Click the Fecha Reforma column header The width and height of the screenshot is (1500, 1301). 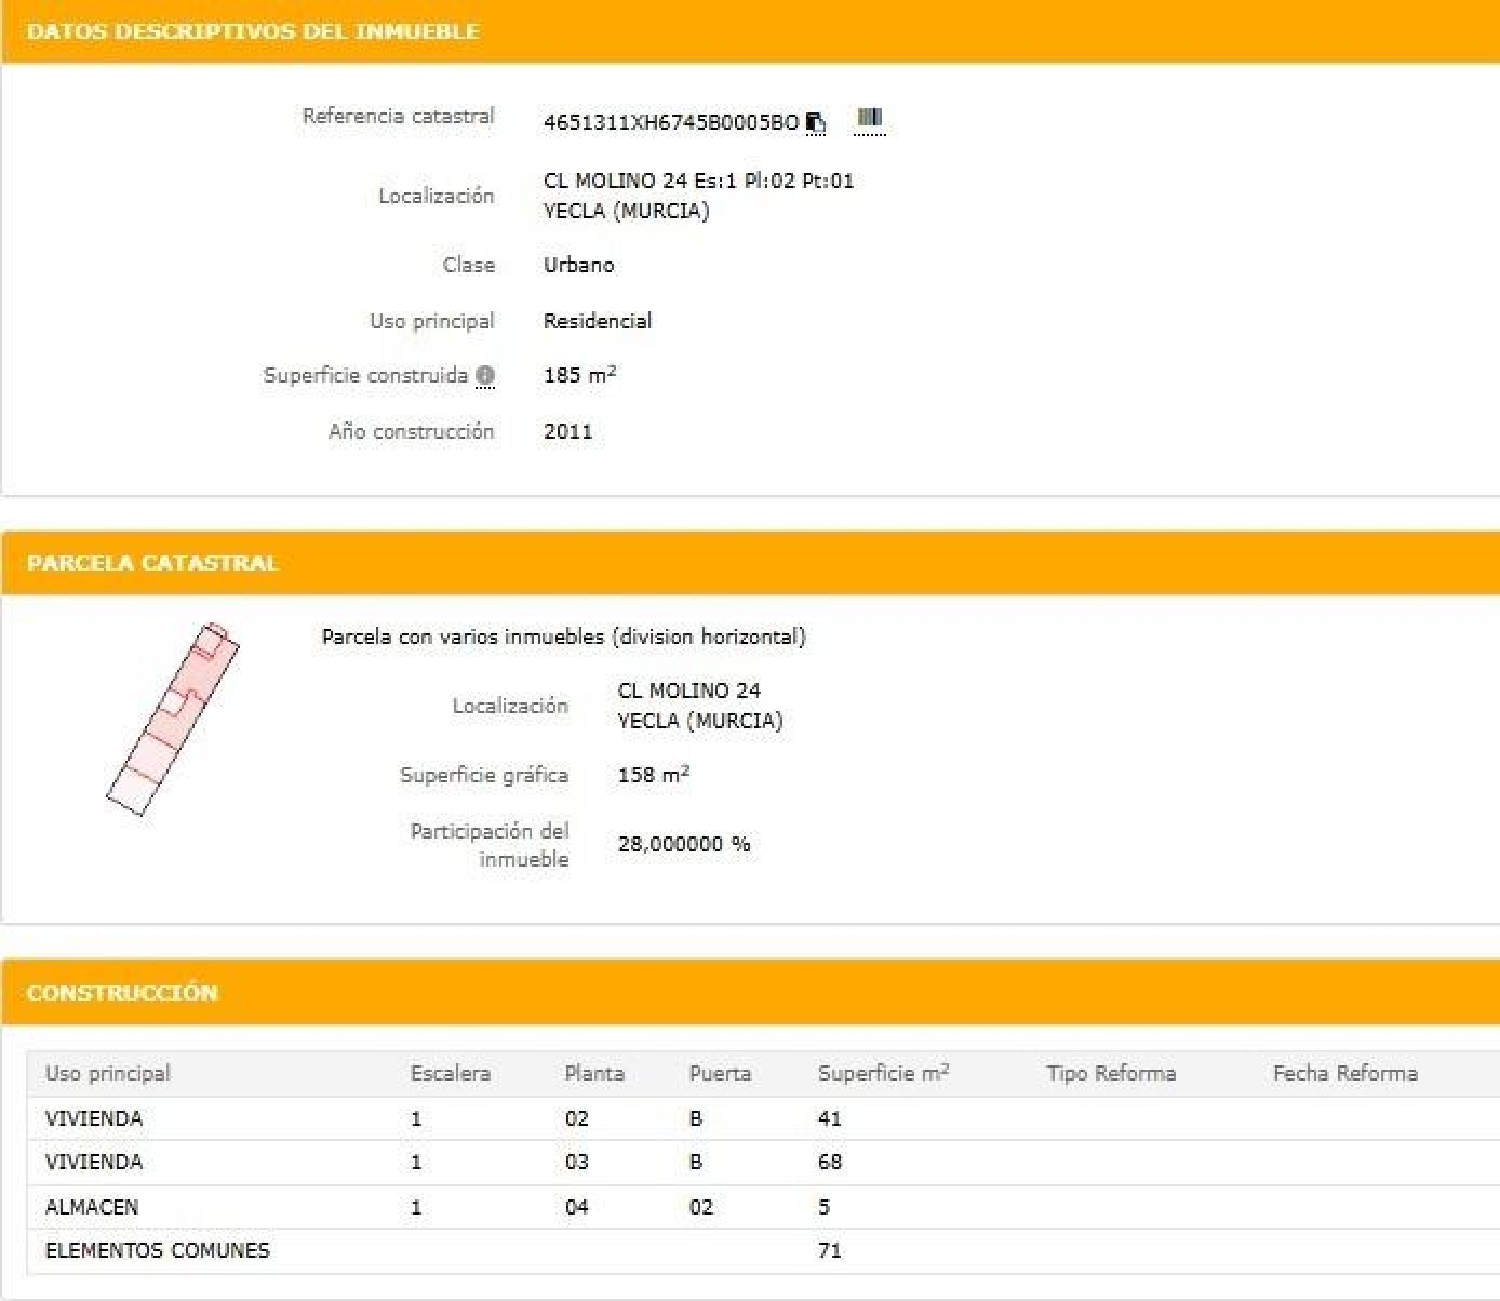pos(1344,1074)
